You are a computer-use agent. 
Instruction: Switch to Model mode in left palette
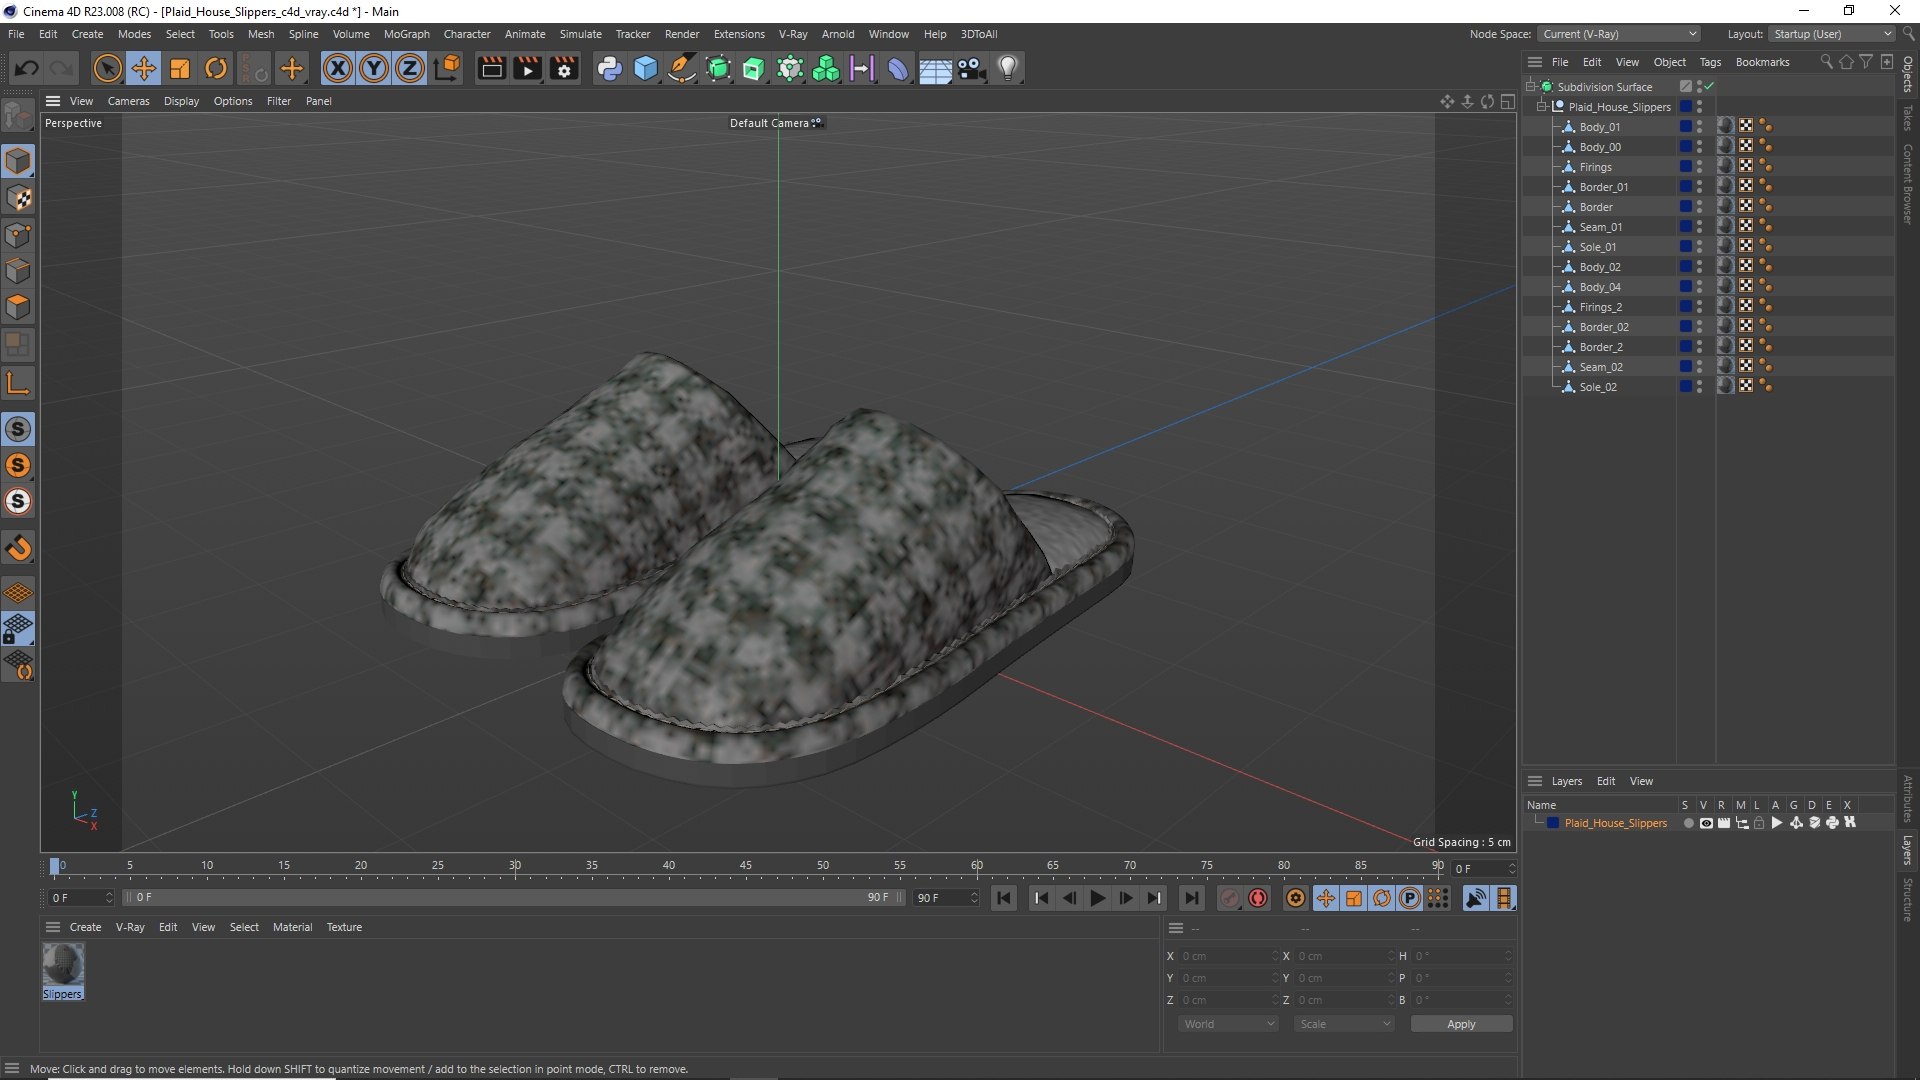click(18, 161)
